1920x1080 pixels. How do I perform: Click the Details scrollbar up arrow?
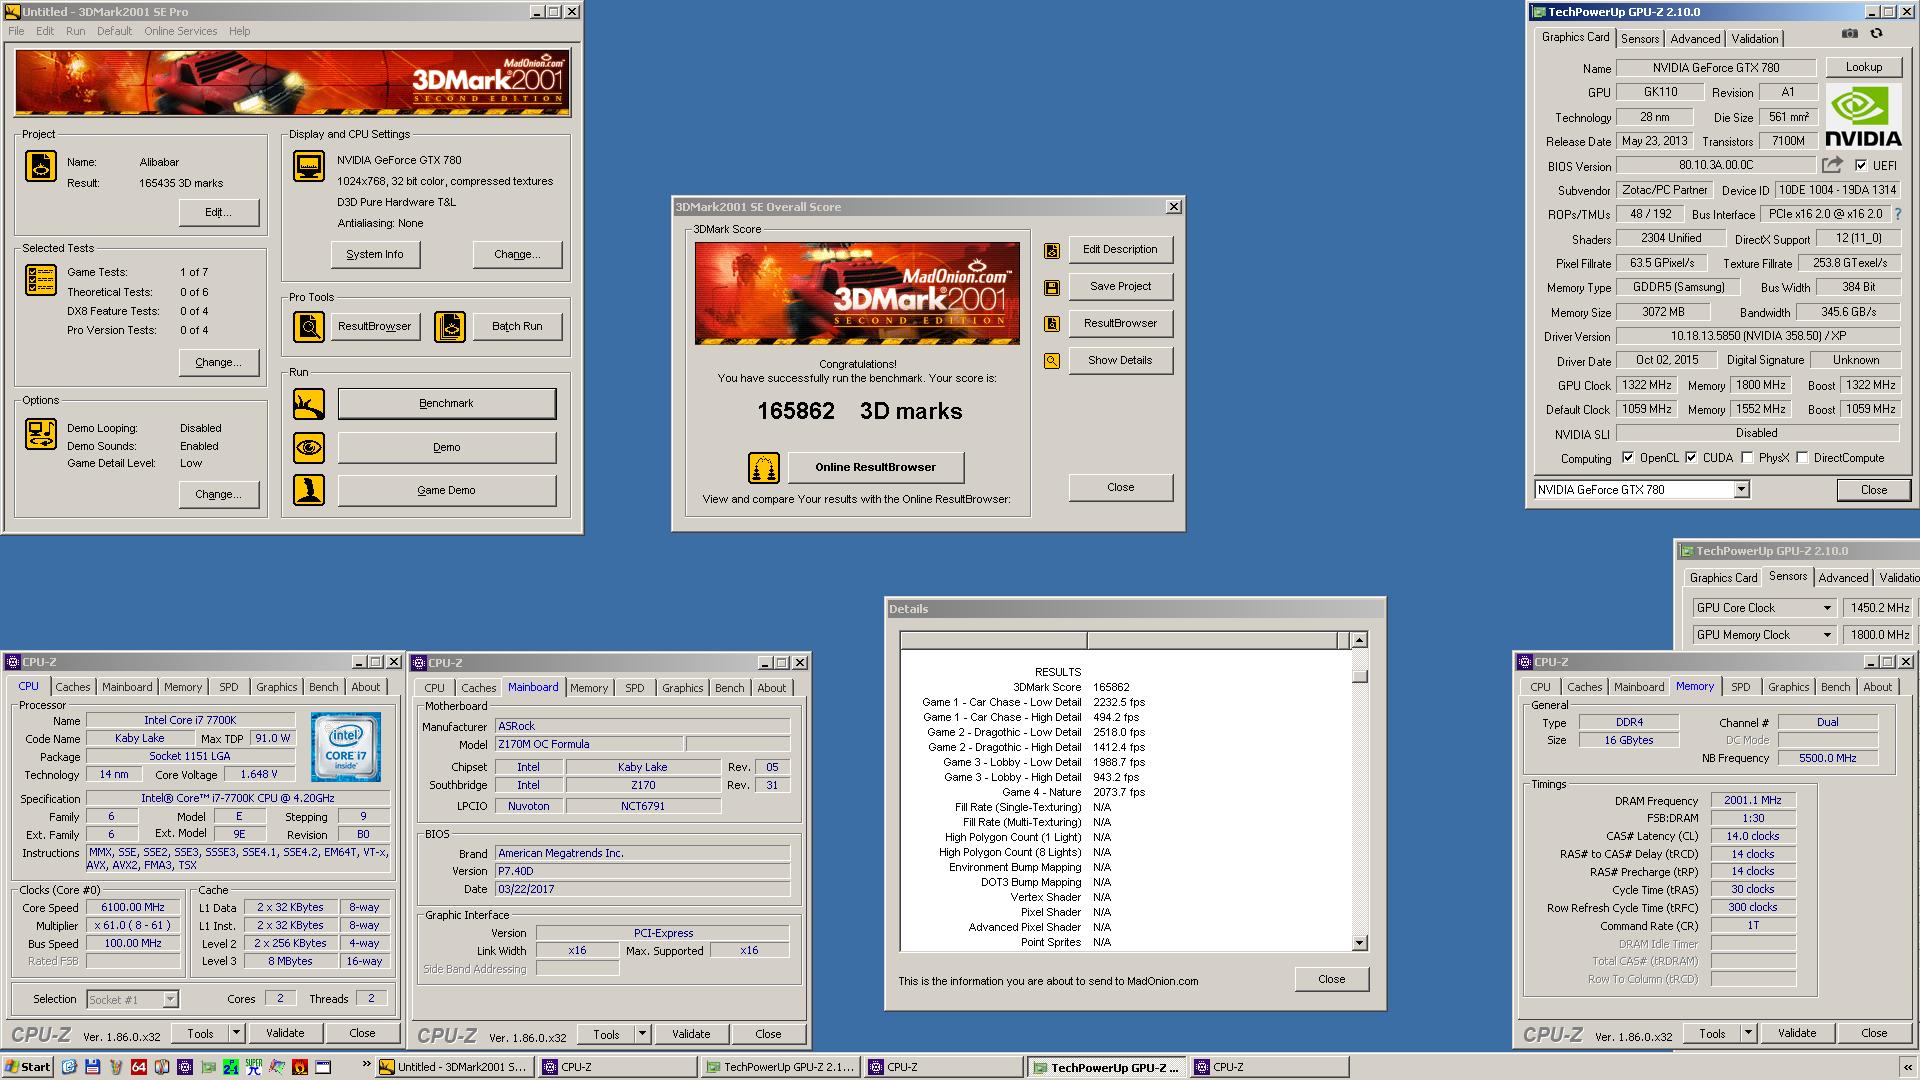pos(1359,640)
